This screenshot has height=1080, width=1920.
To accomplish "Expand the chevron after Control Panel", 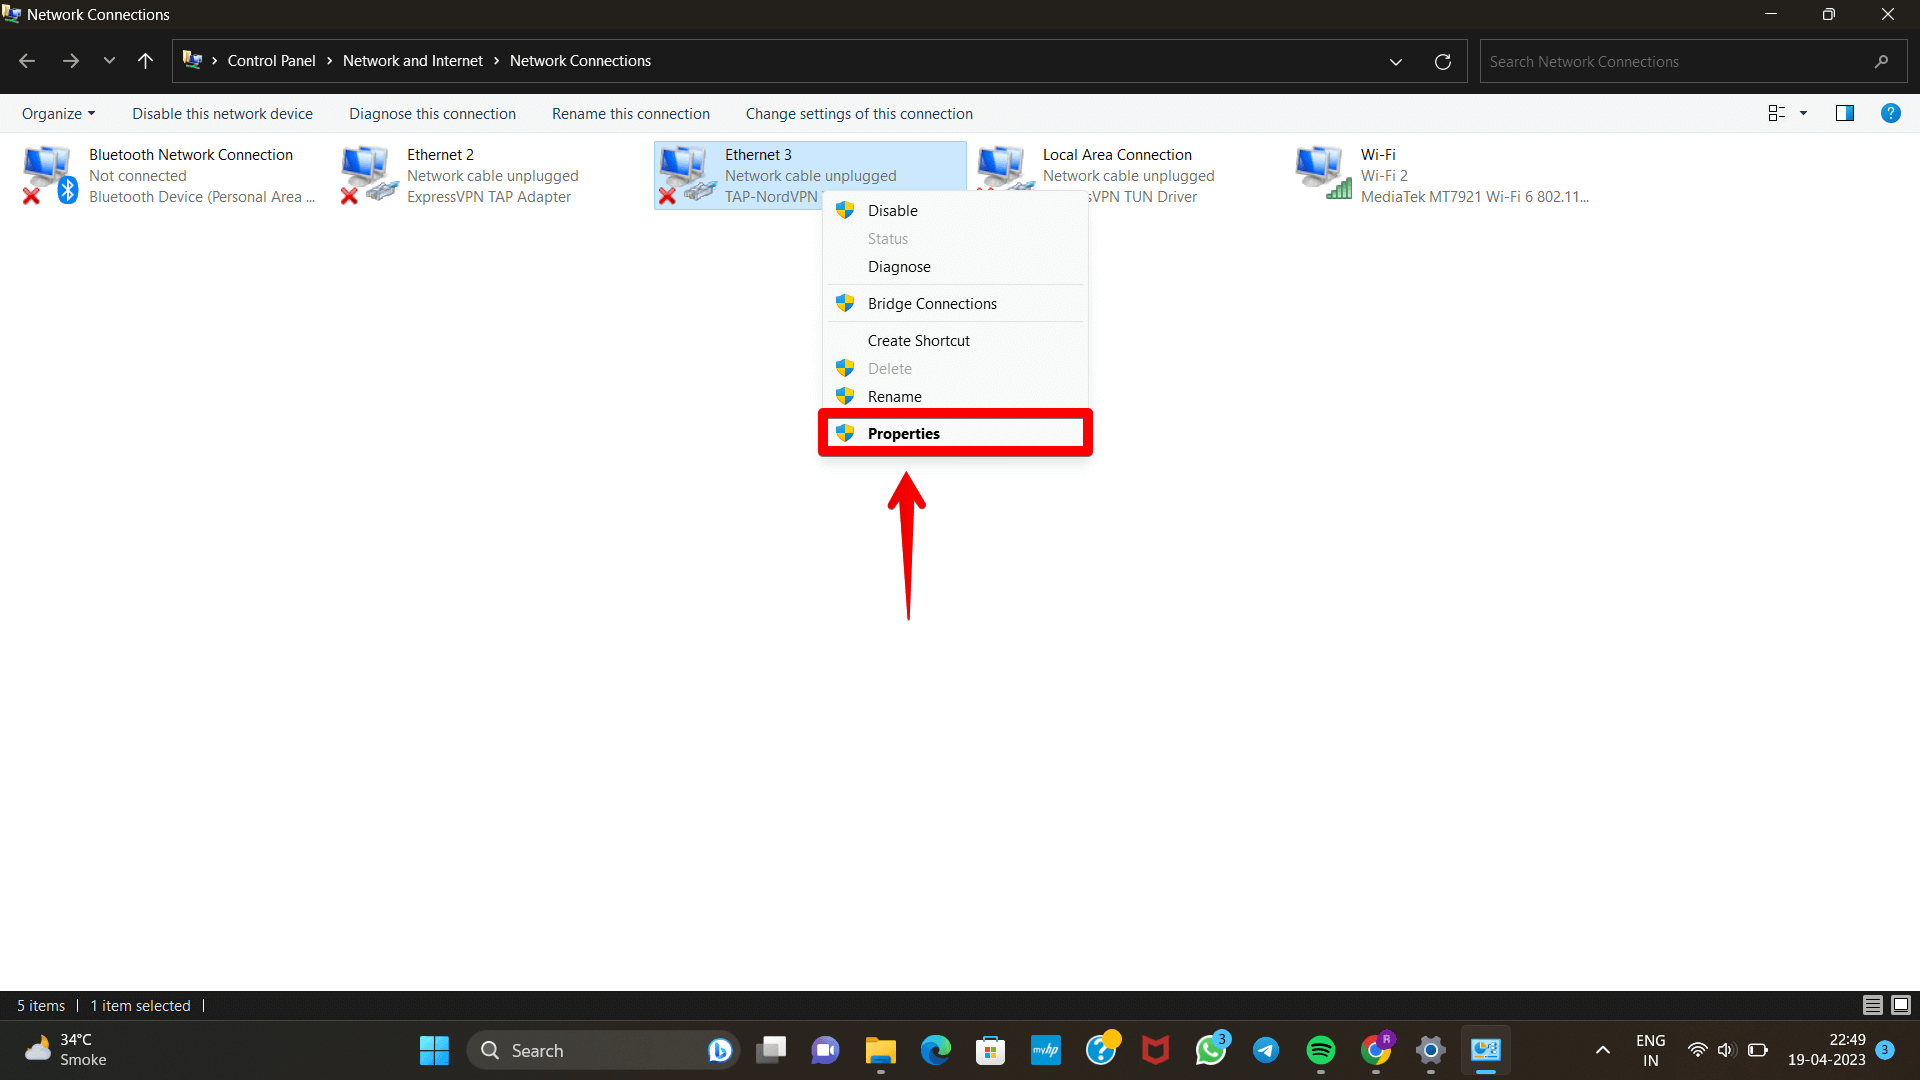I will pos(329,61).
